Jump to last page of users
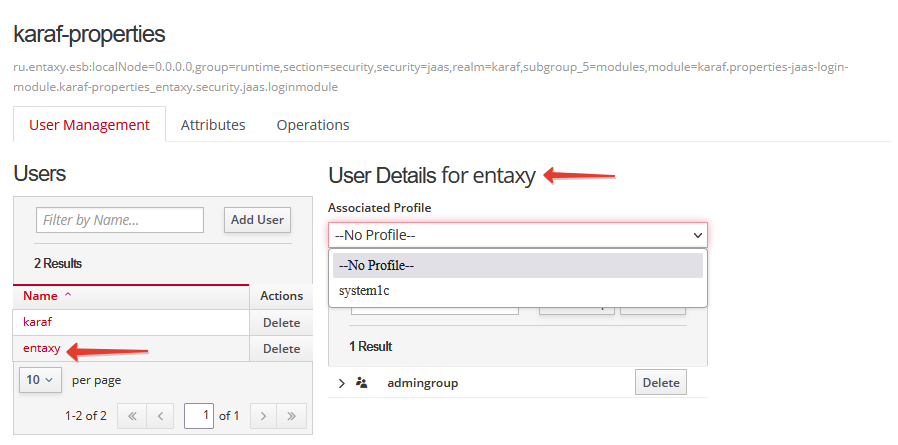The image size is (898, 445). 291,416
